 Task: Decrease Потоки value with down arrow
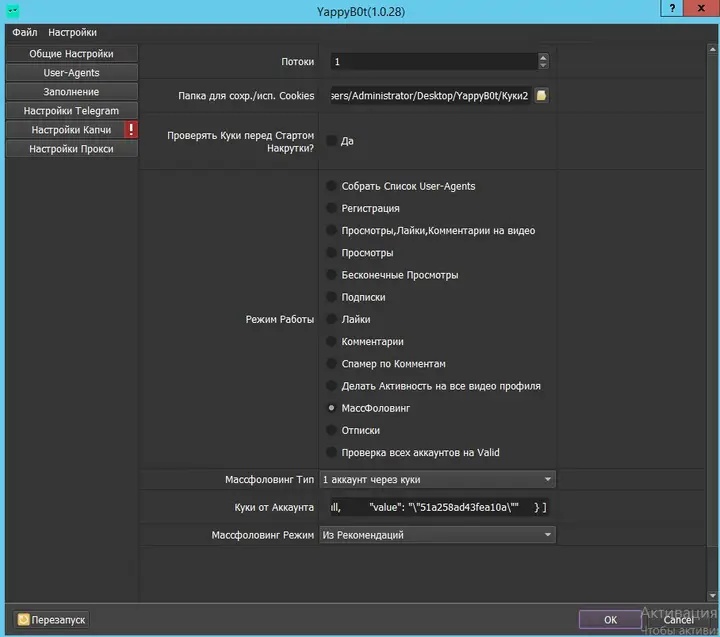[543, 65]
